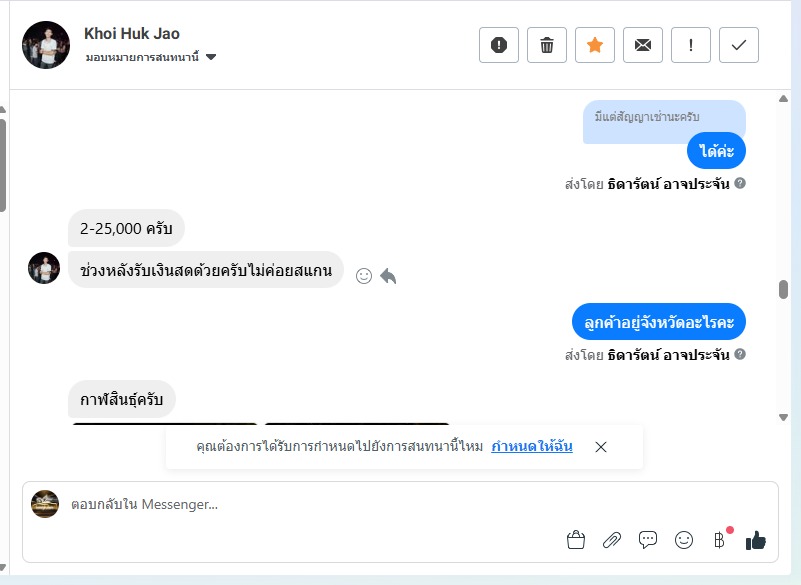Click the Baht payment icon
Viewport: 801px width, 585px height.
pyautogui.click(x=719, y=540)
